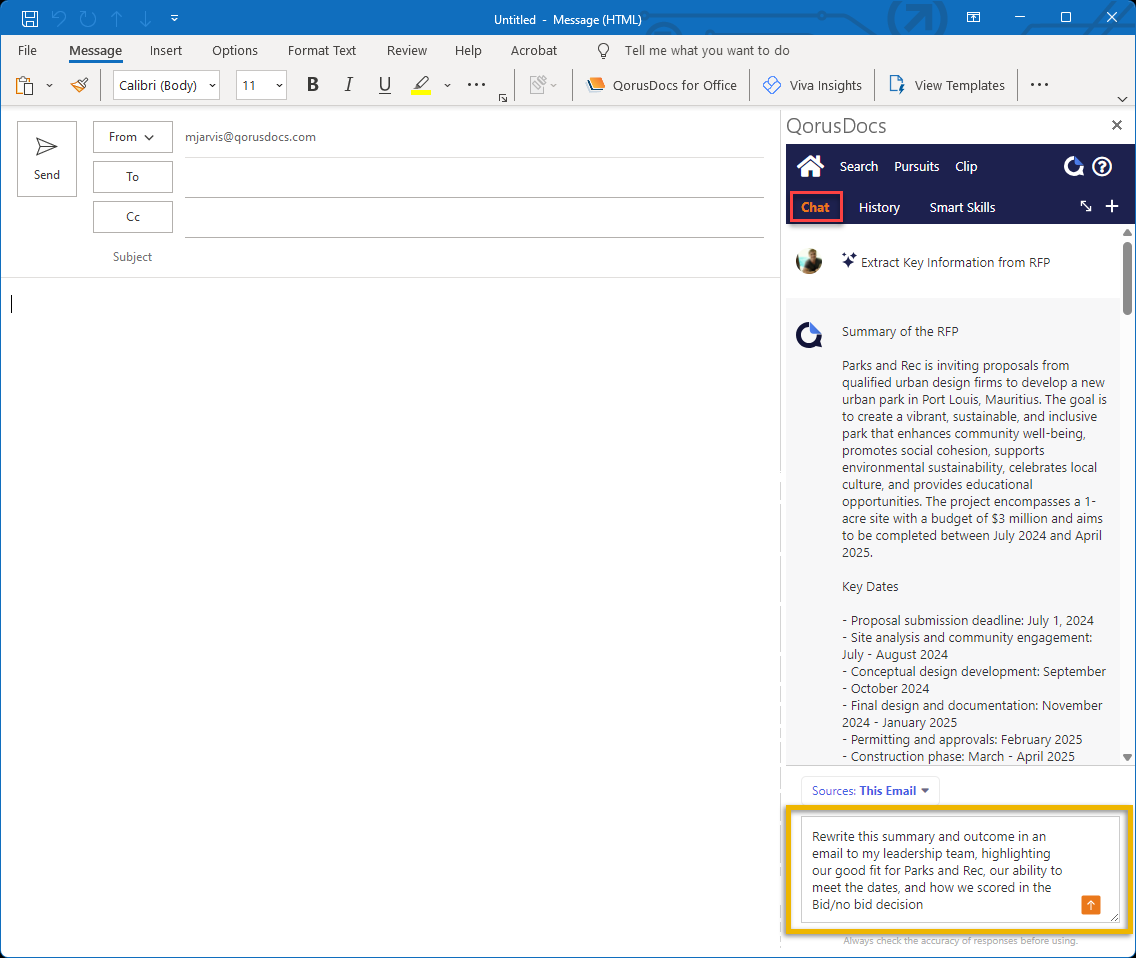Click the Format Painter brush icon

click(80, 85)
